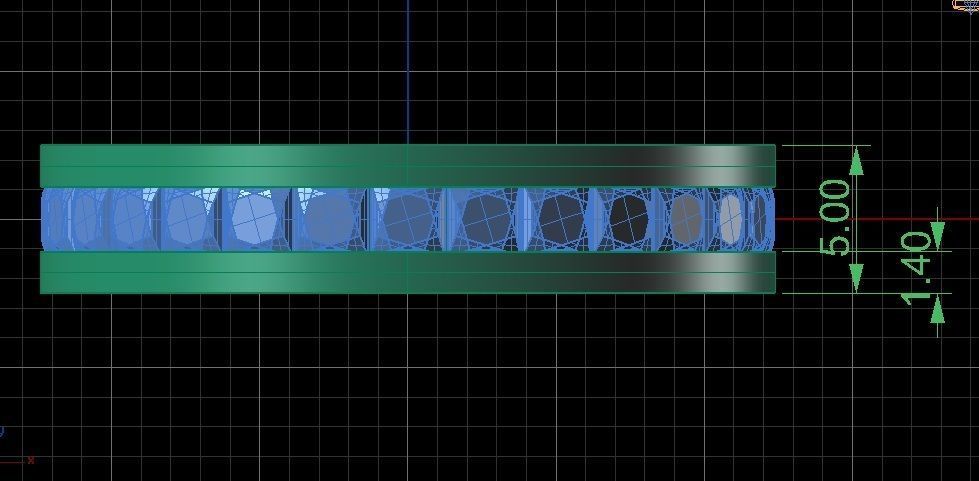Select the lower green metal rail
This screenshot has width=979, height=481.
408,272
